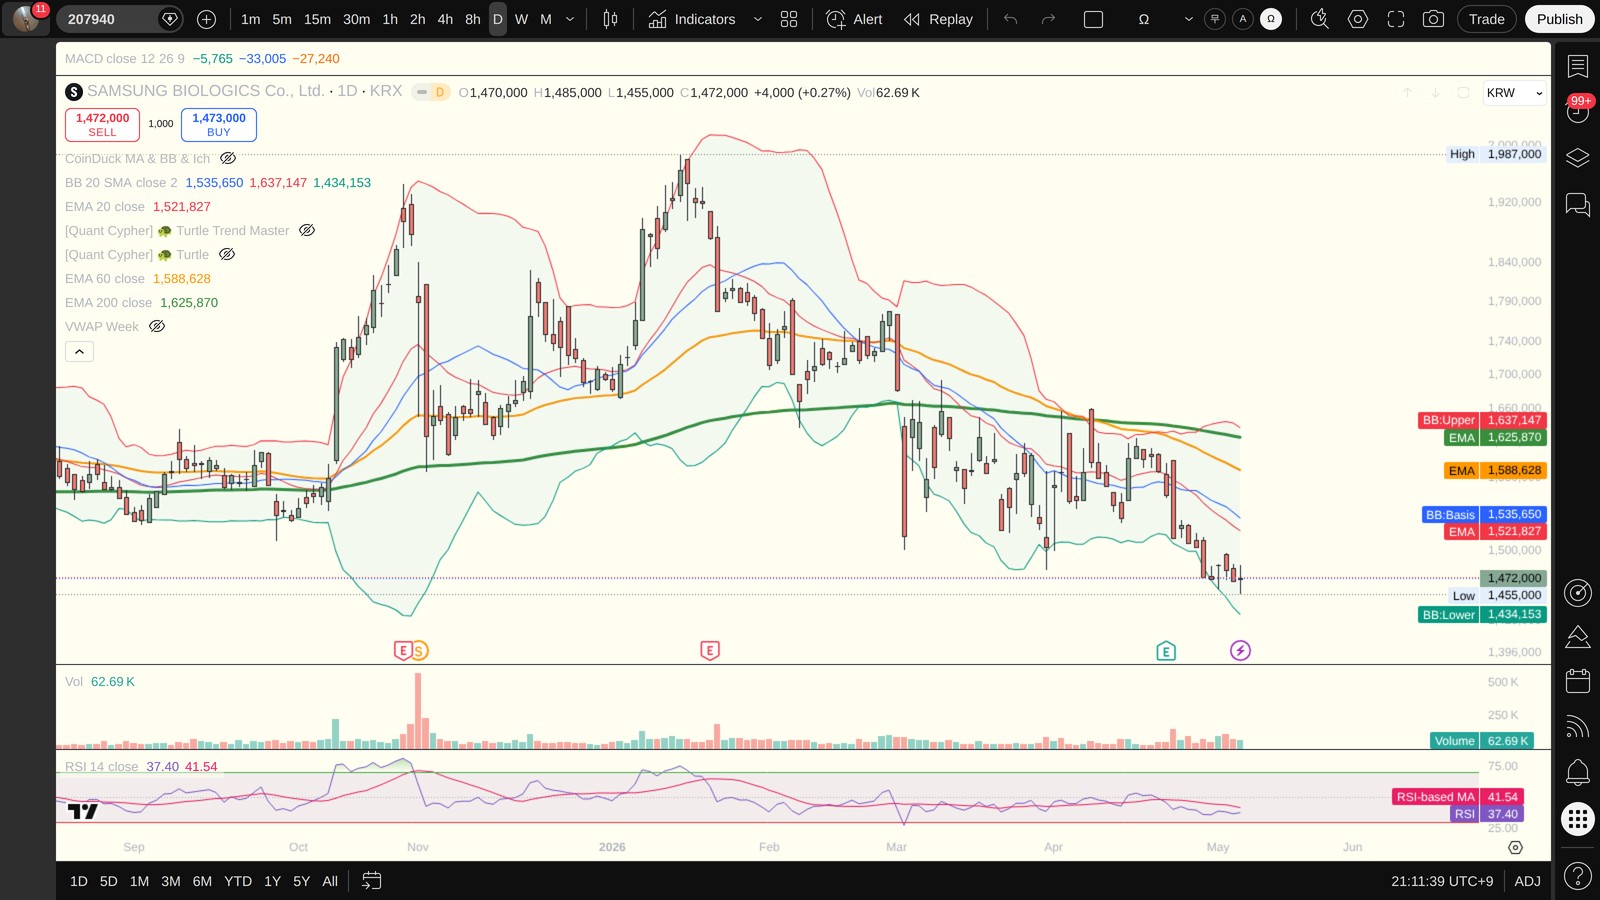Open the apps grid round icon
This screenshot has height=900, width=1600.
1577,819
